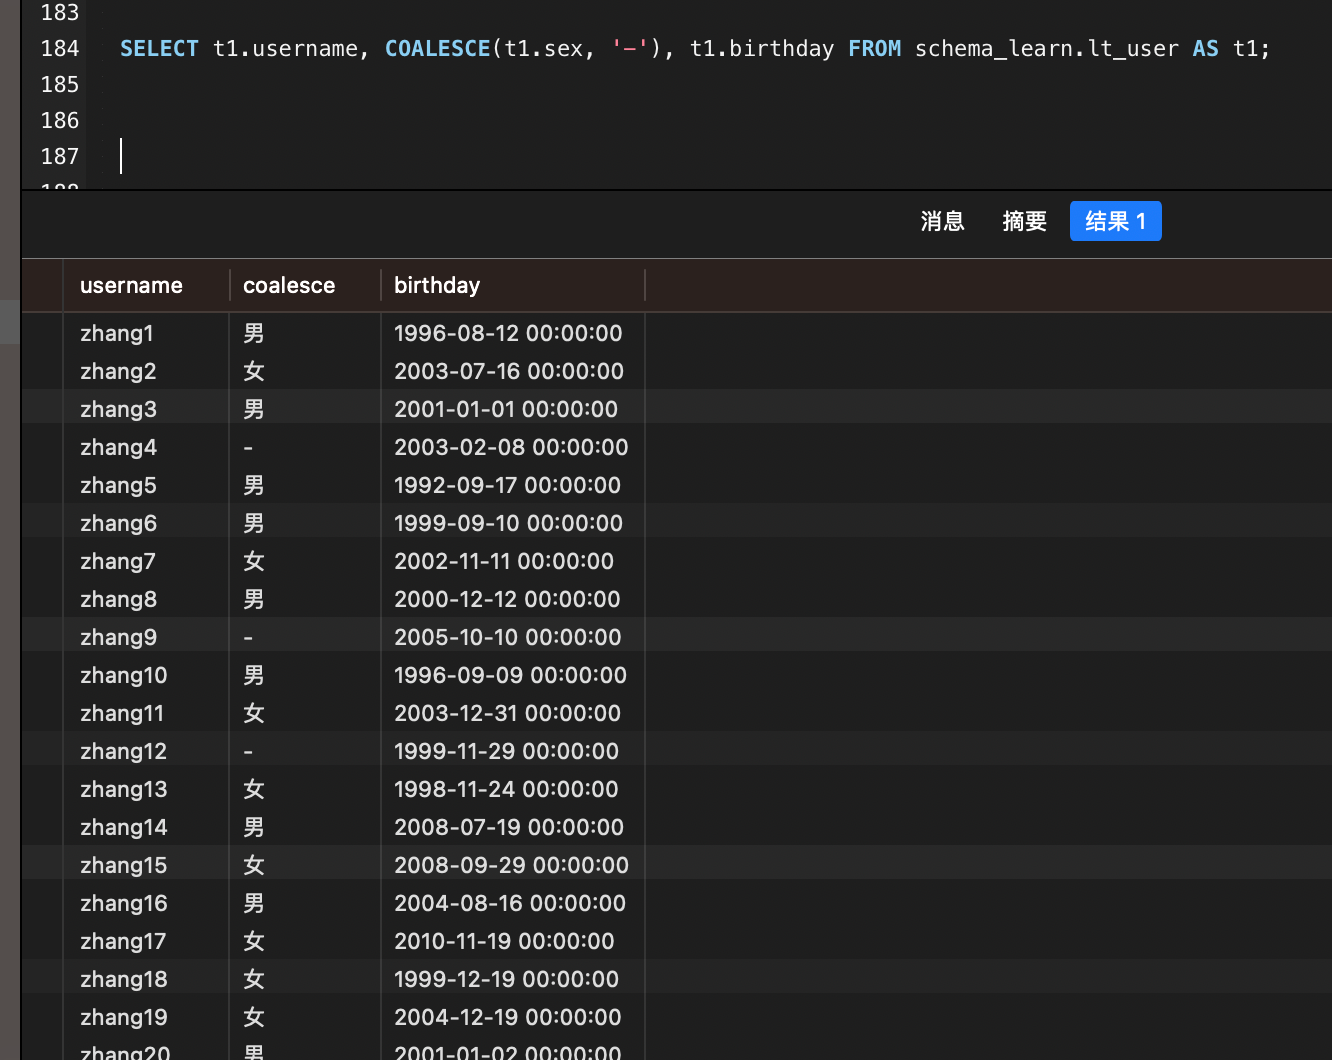Click the COALESCE function in the query

[x=437, y=48]
